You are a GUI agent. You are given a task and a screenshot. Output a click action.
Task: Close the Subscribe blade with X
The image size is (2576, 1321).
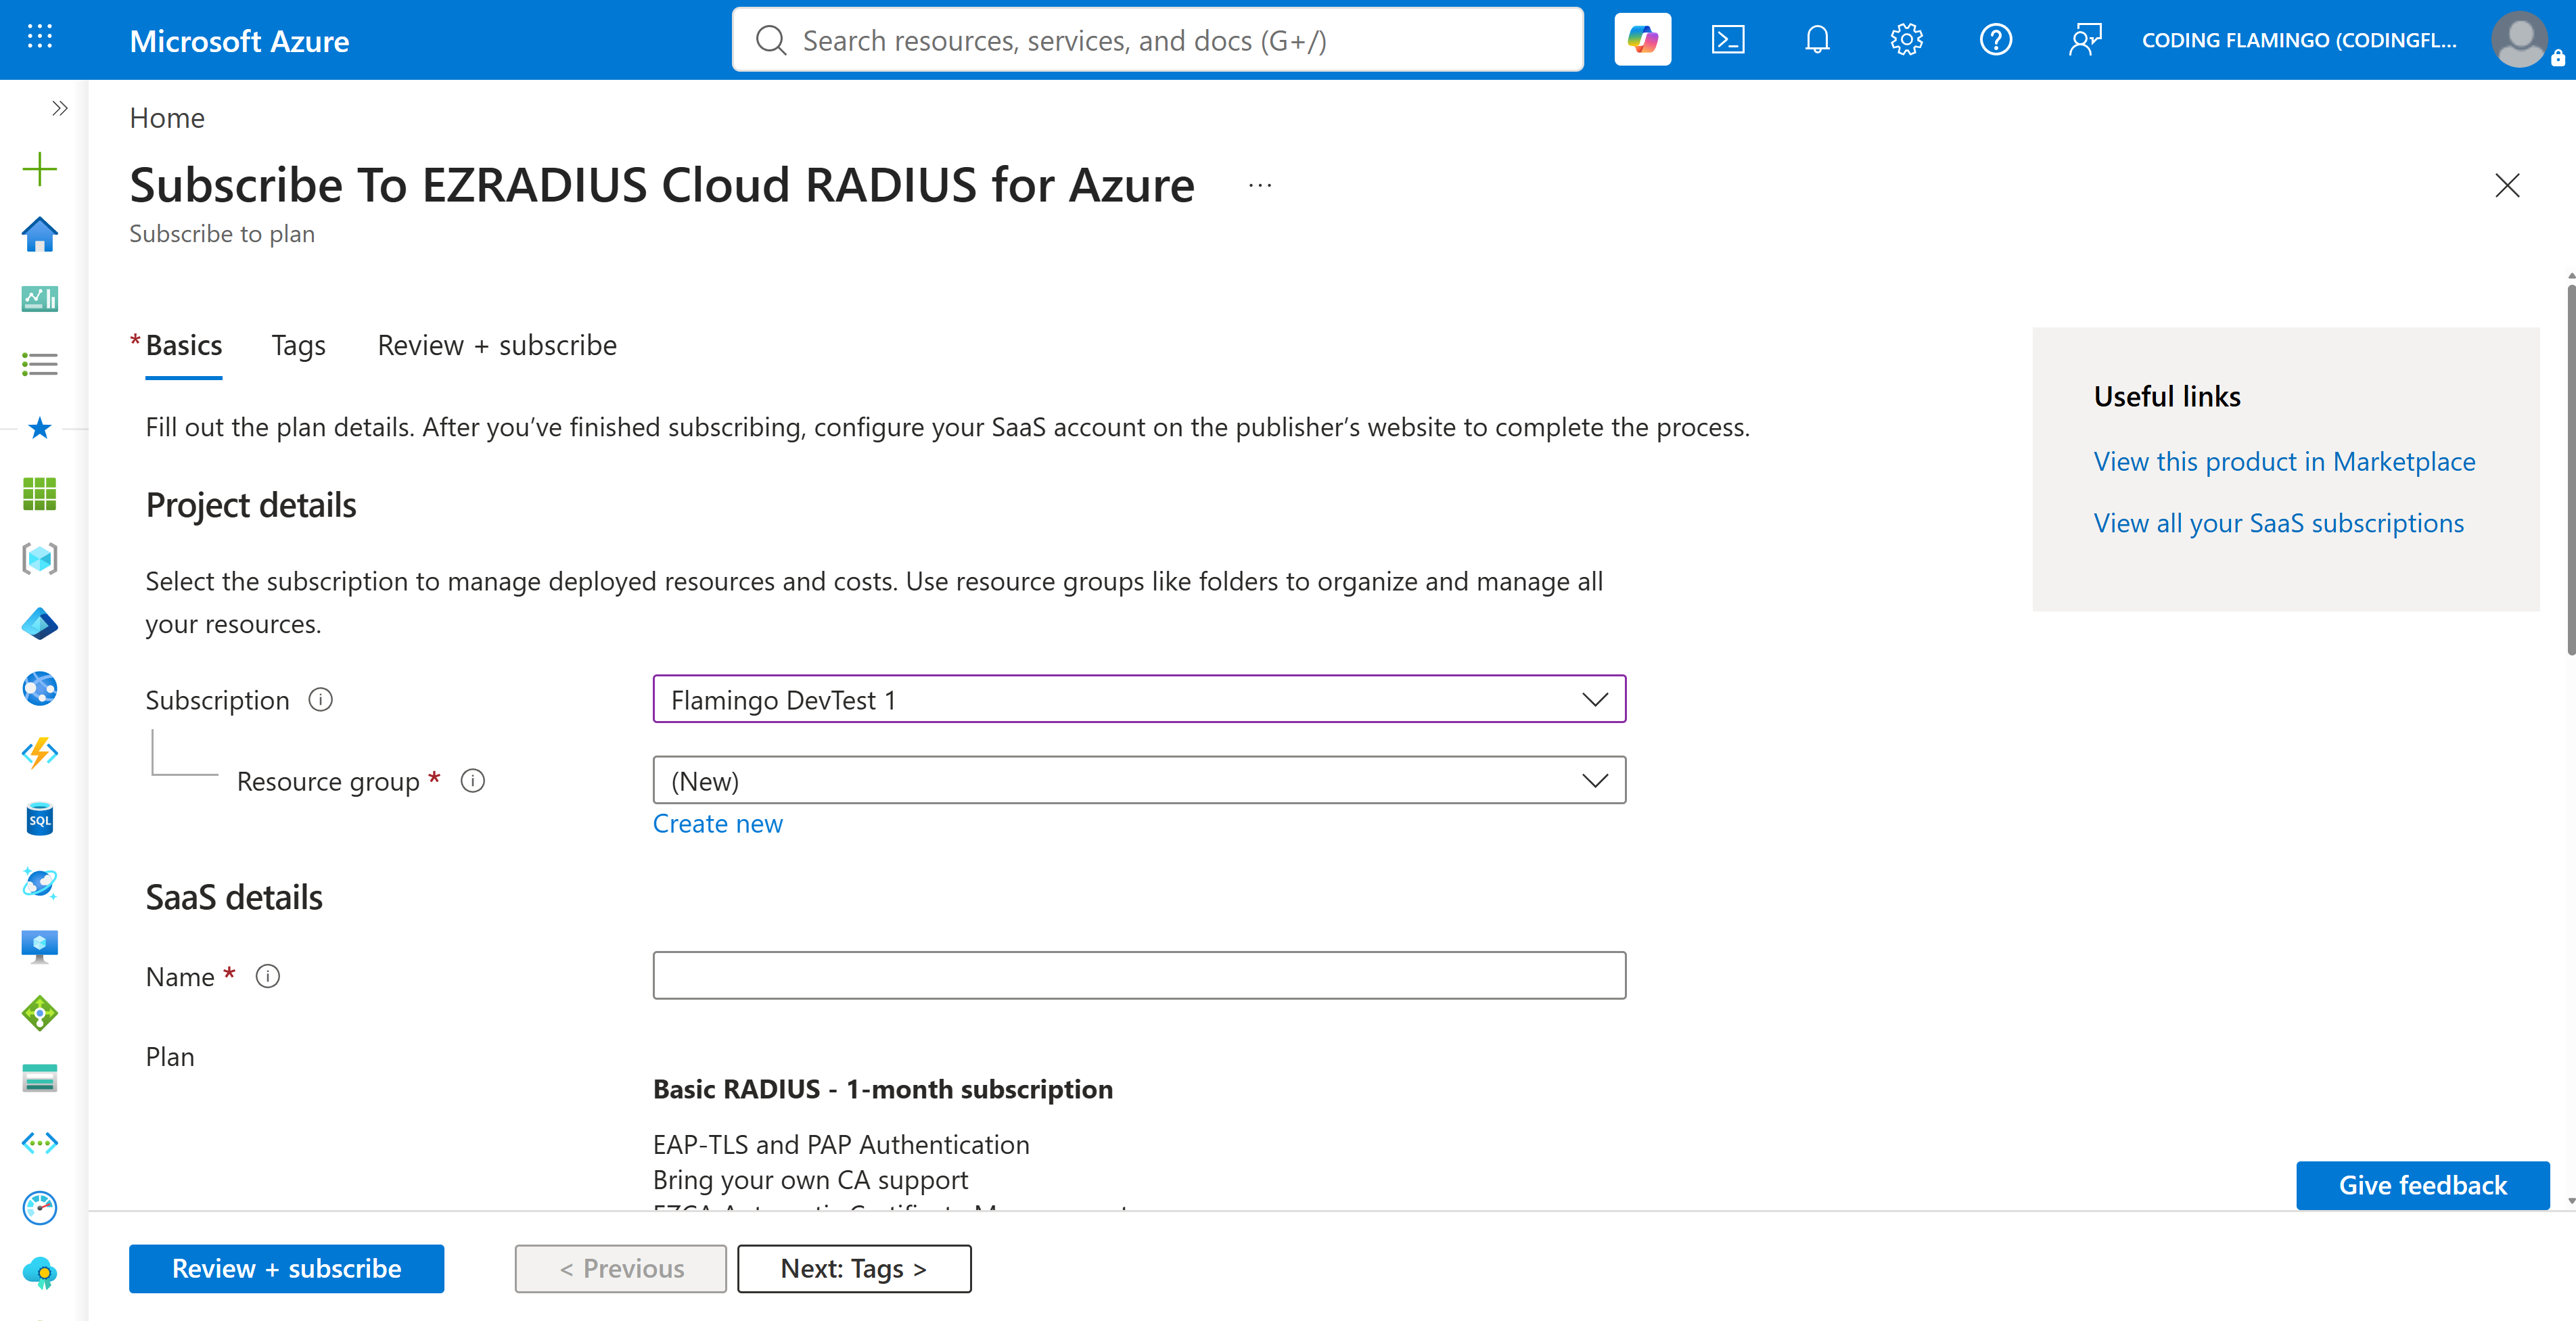click(2507, 185)
